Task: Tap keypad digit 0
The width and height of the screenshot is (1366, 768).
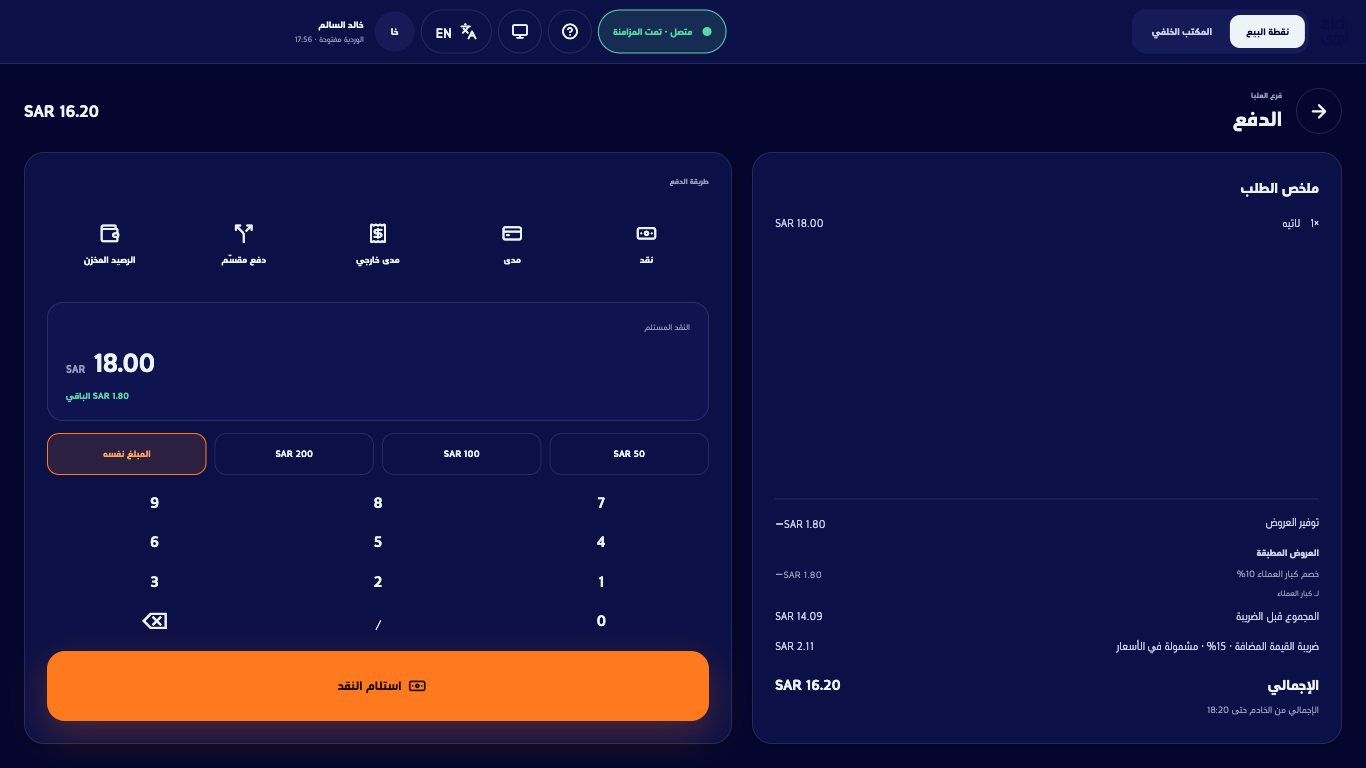Action: tap(601, 621)
